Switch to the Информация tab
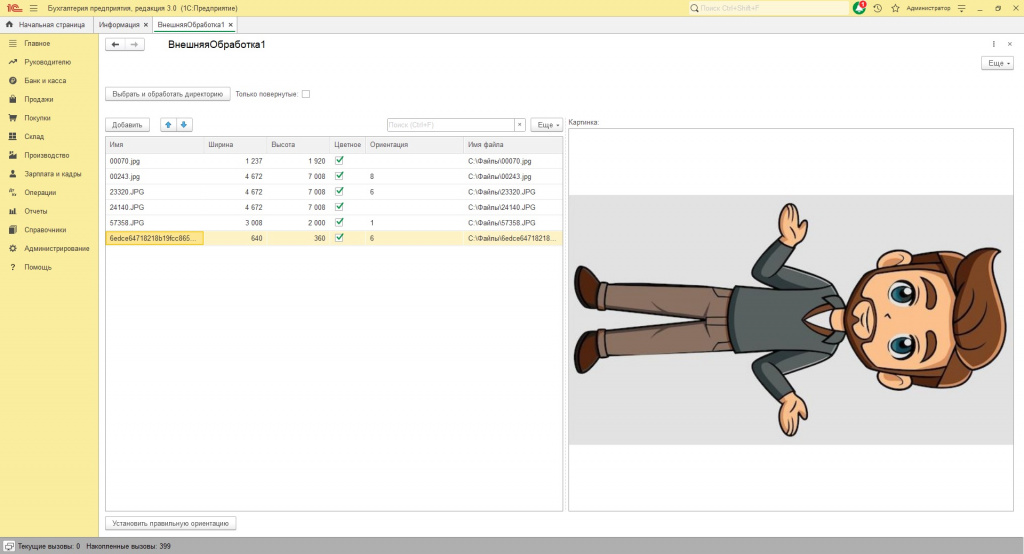The image size is (1024, 554). coord(119,24)
